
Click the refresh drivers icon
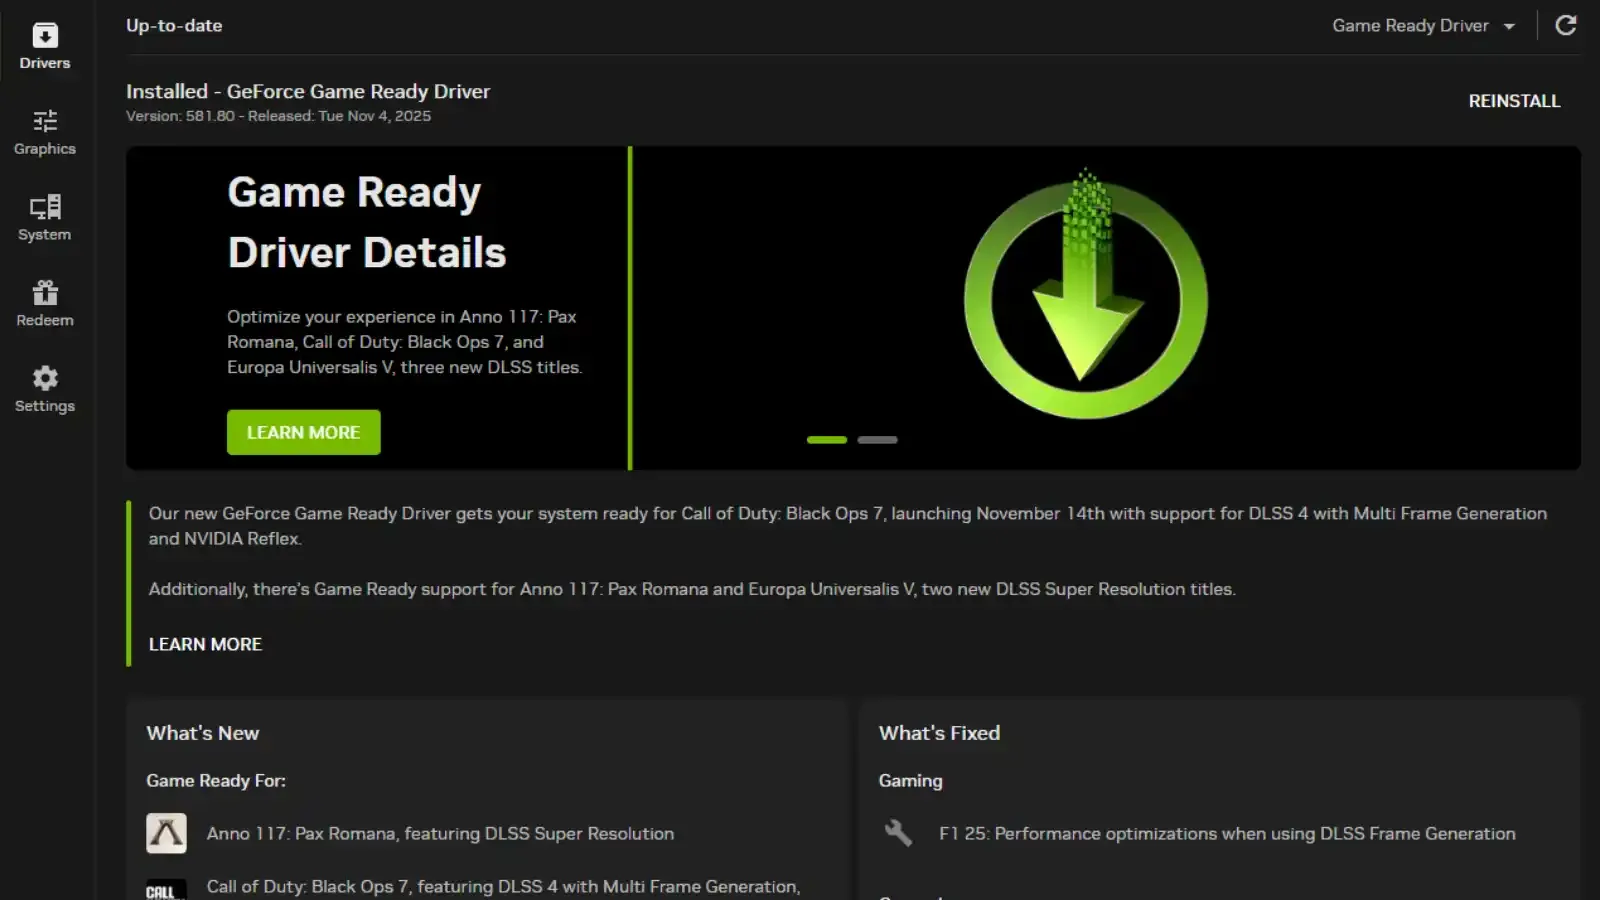(1566, 25)
